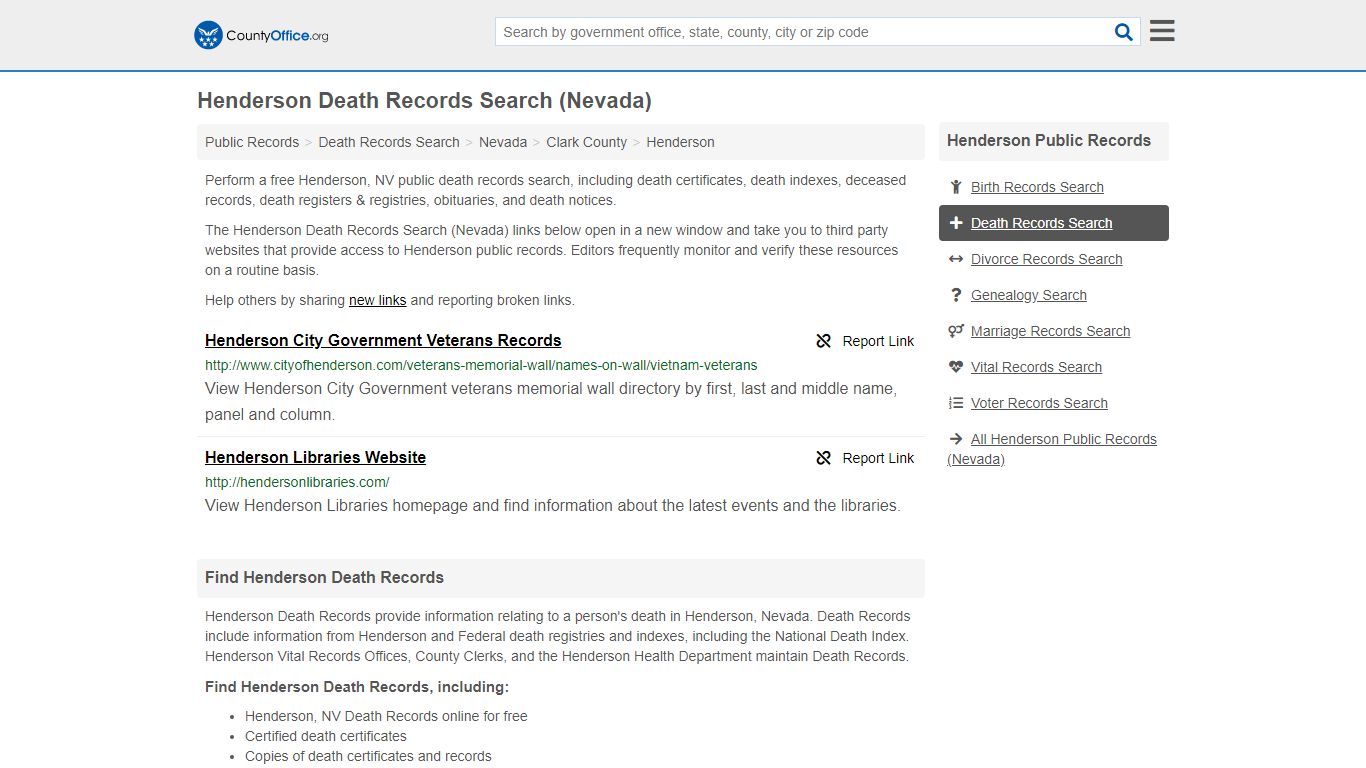
Task: Open the hamburger menu icon
Action: [x=1162, y=31]
